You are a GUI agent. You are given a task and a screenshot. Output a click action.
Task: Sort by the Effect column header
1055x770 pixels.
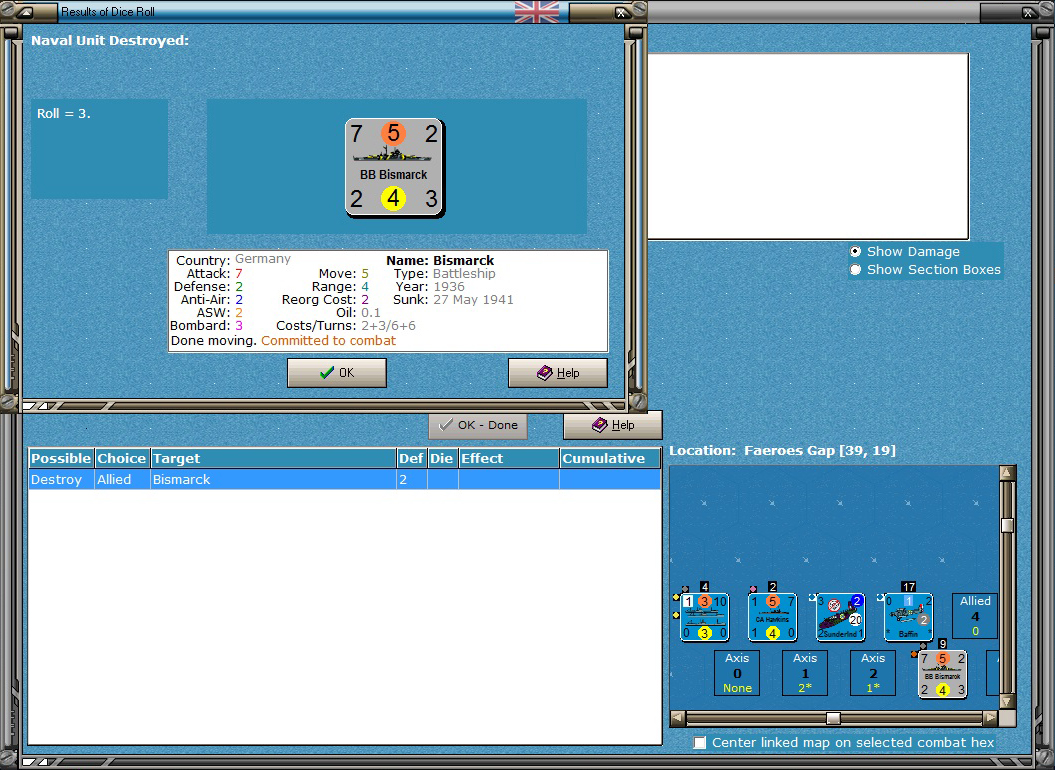(x=509, y=458)
